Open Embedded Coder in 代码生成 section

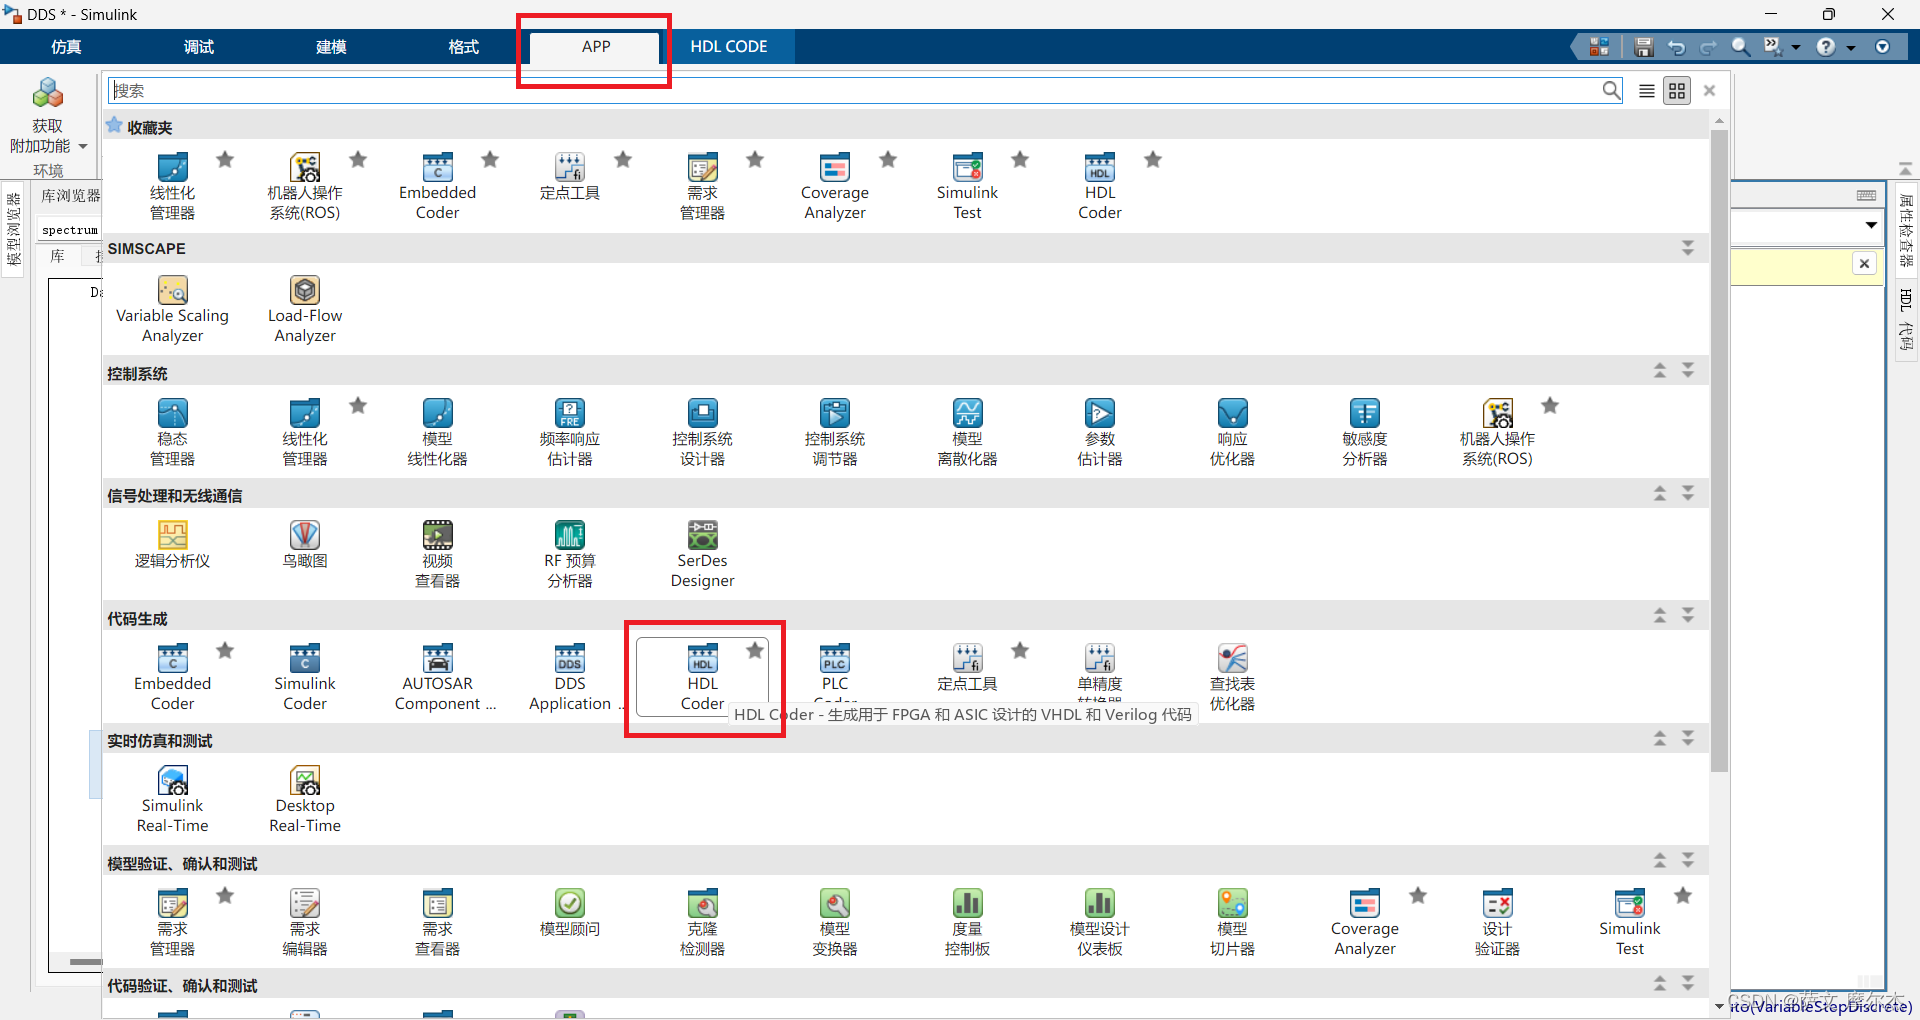172,677
